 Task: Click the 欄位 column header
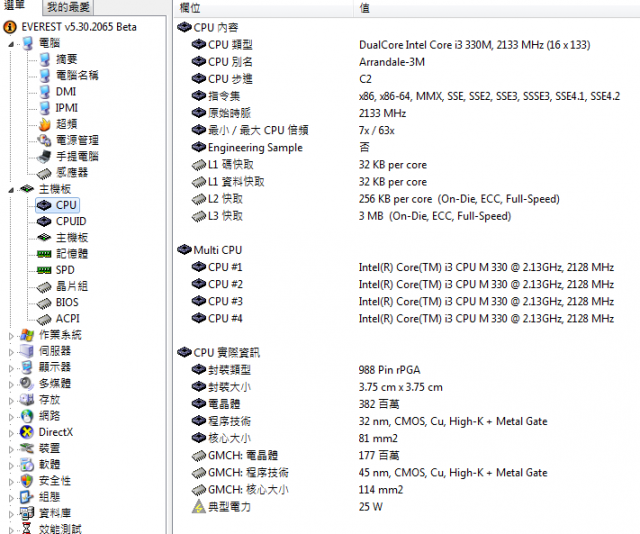[x=264, y=8]
